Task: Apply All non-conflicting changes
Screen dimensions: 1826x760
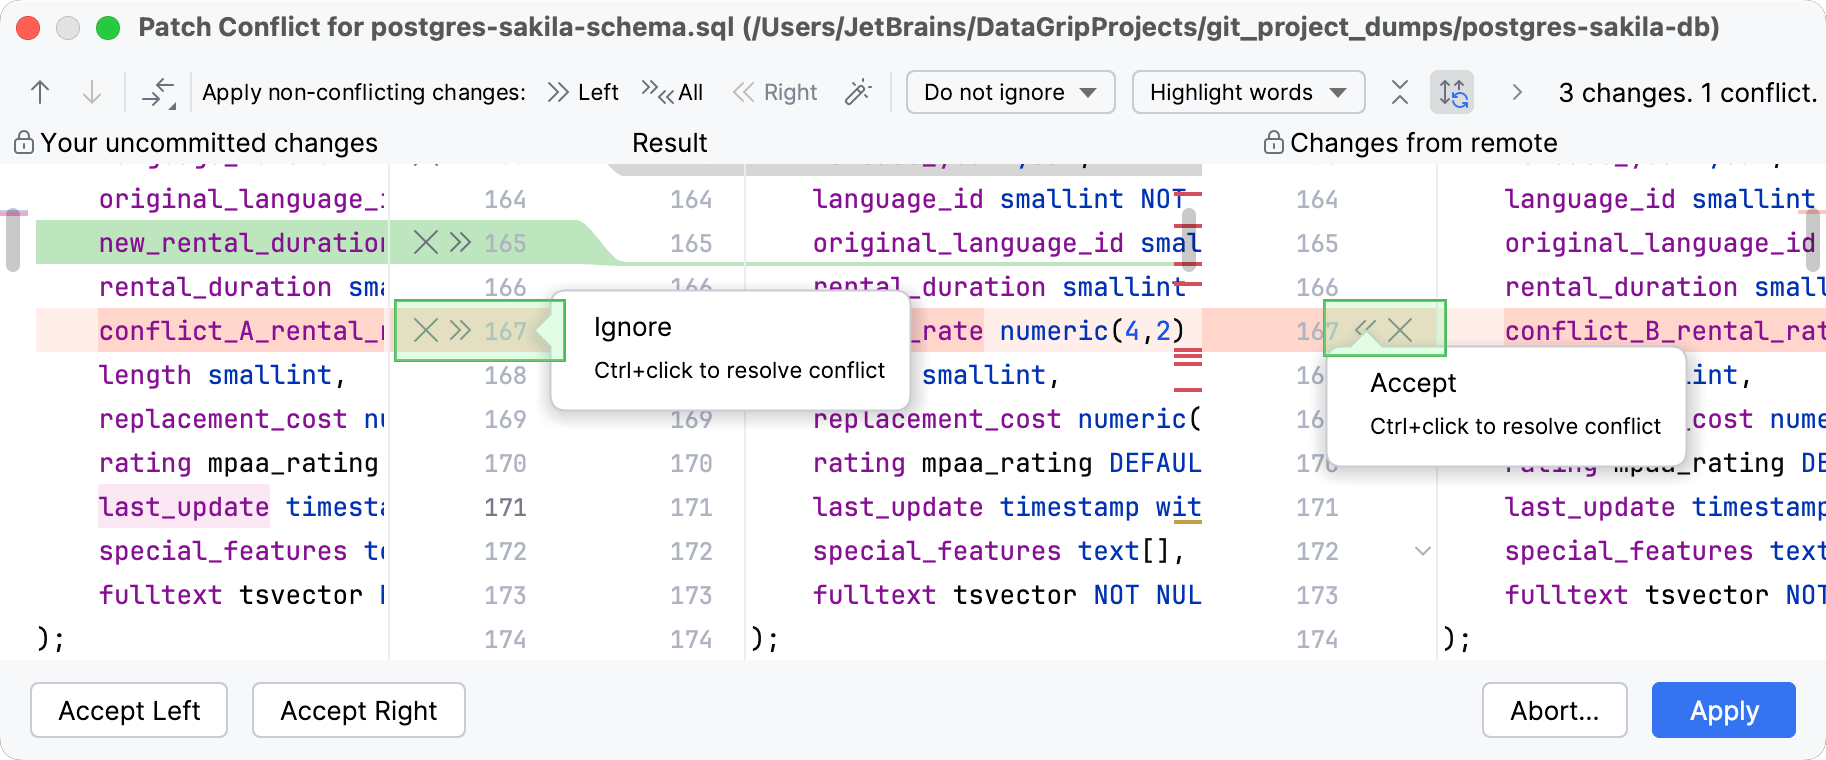Action: click(673, 93)
